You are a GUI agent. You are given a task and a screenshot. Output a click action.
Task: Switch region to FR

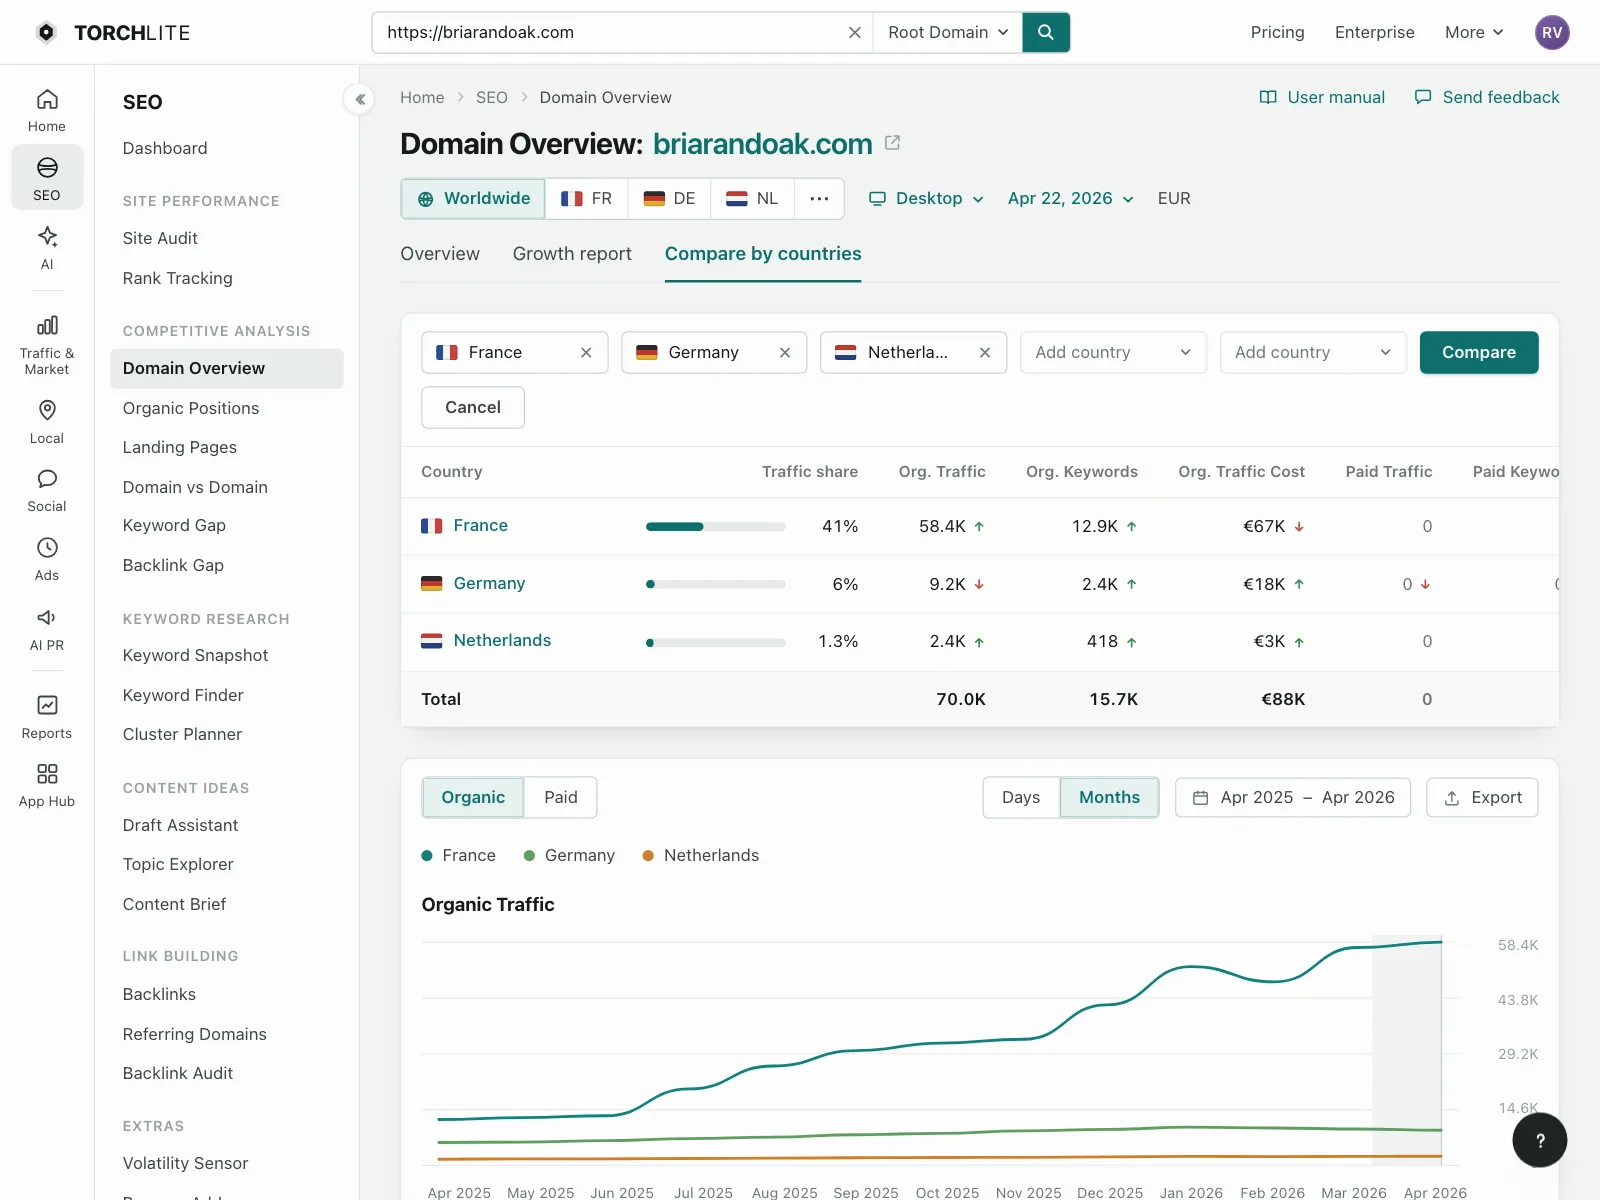(x=587, y=198)
